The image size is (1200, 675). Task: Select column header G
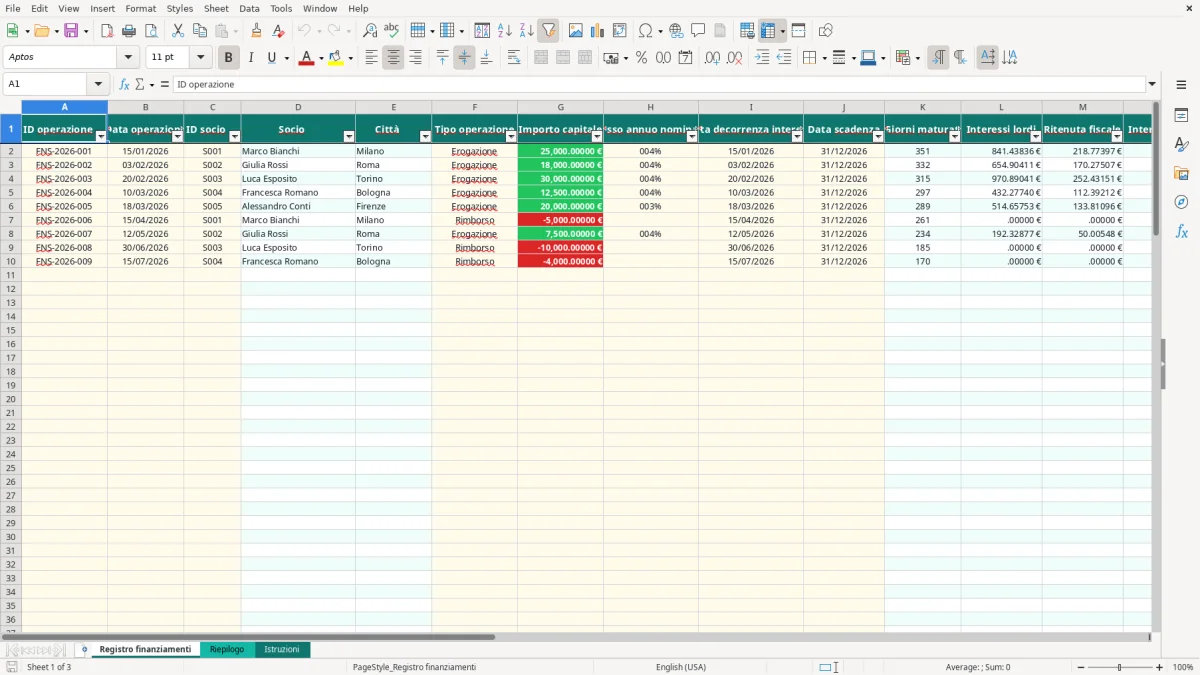point(560,106)
